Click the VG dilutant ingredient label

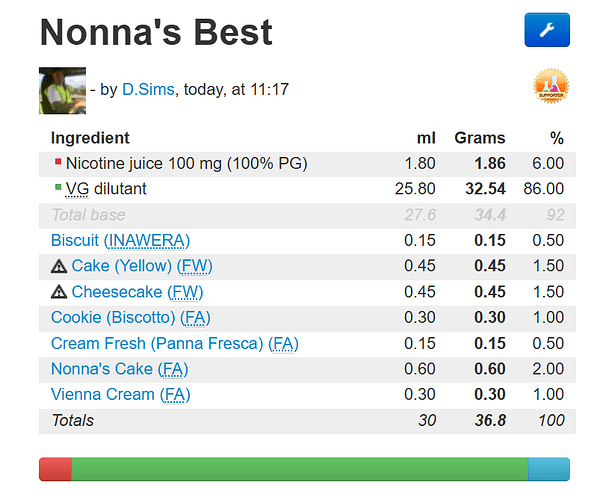(x=120, y=189)
